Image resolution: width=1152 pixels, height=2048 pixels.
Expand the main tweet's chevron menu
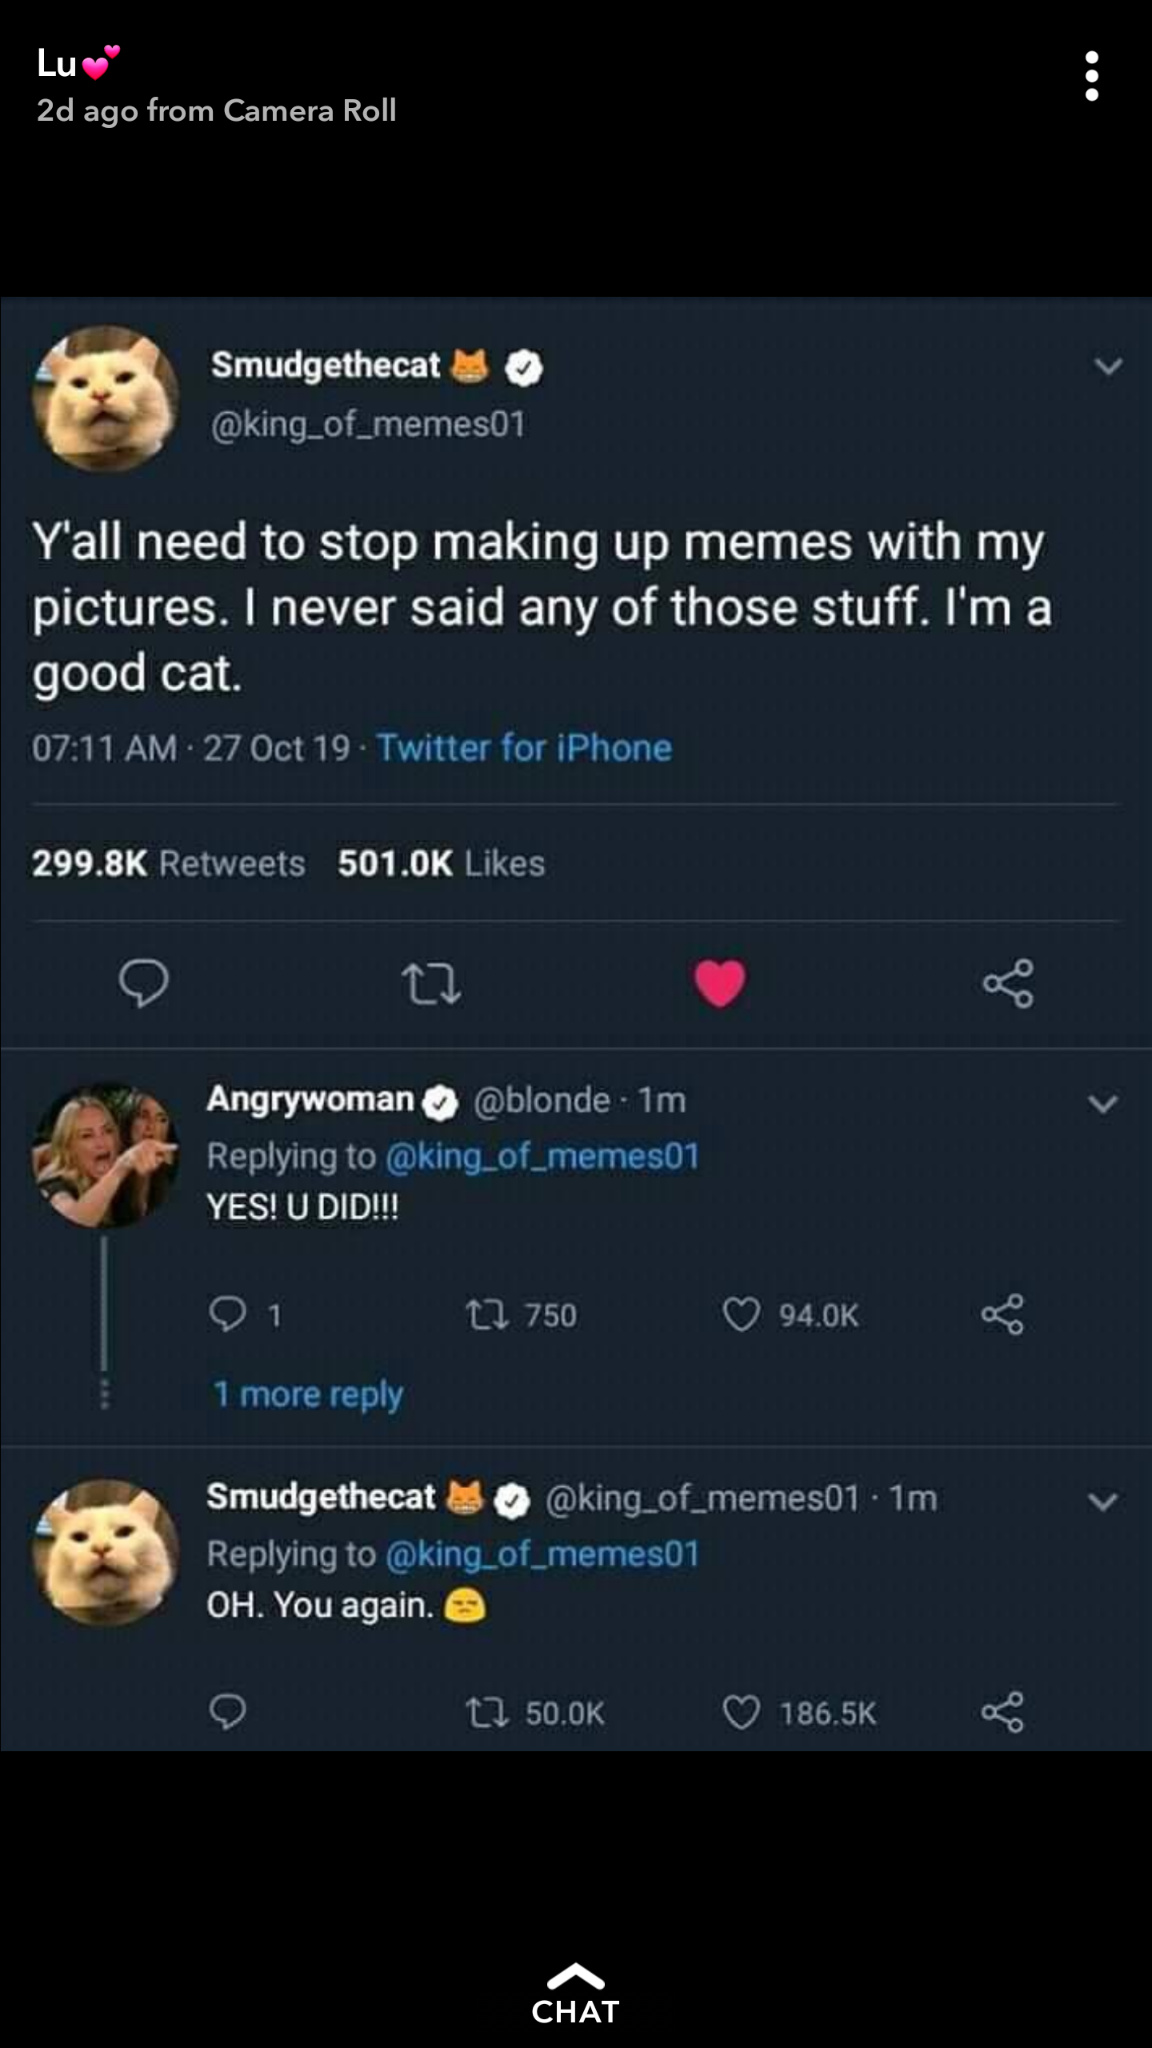tap(1107, 367)
